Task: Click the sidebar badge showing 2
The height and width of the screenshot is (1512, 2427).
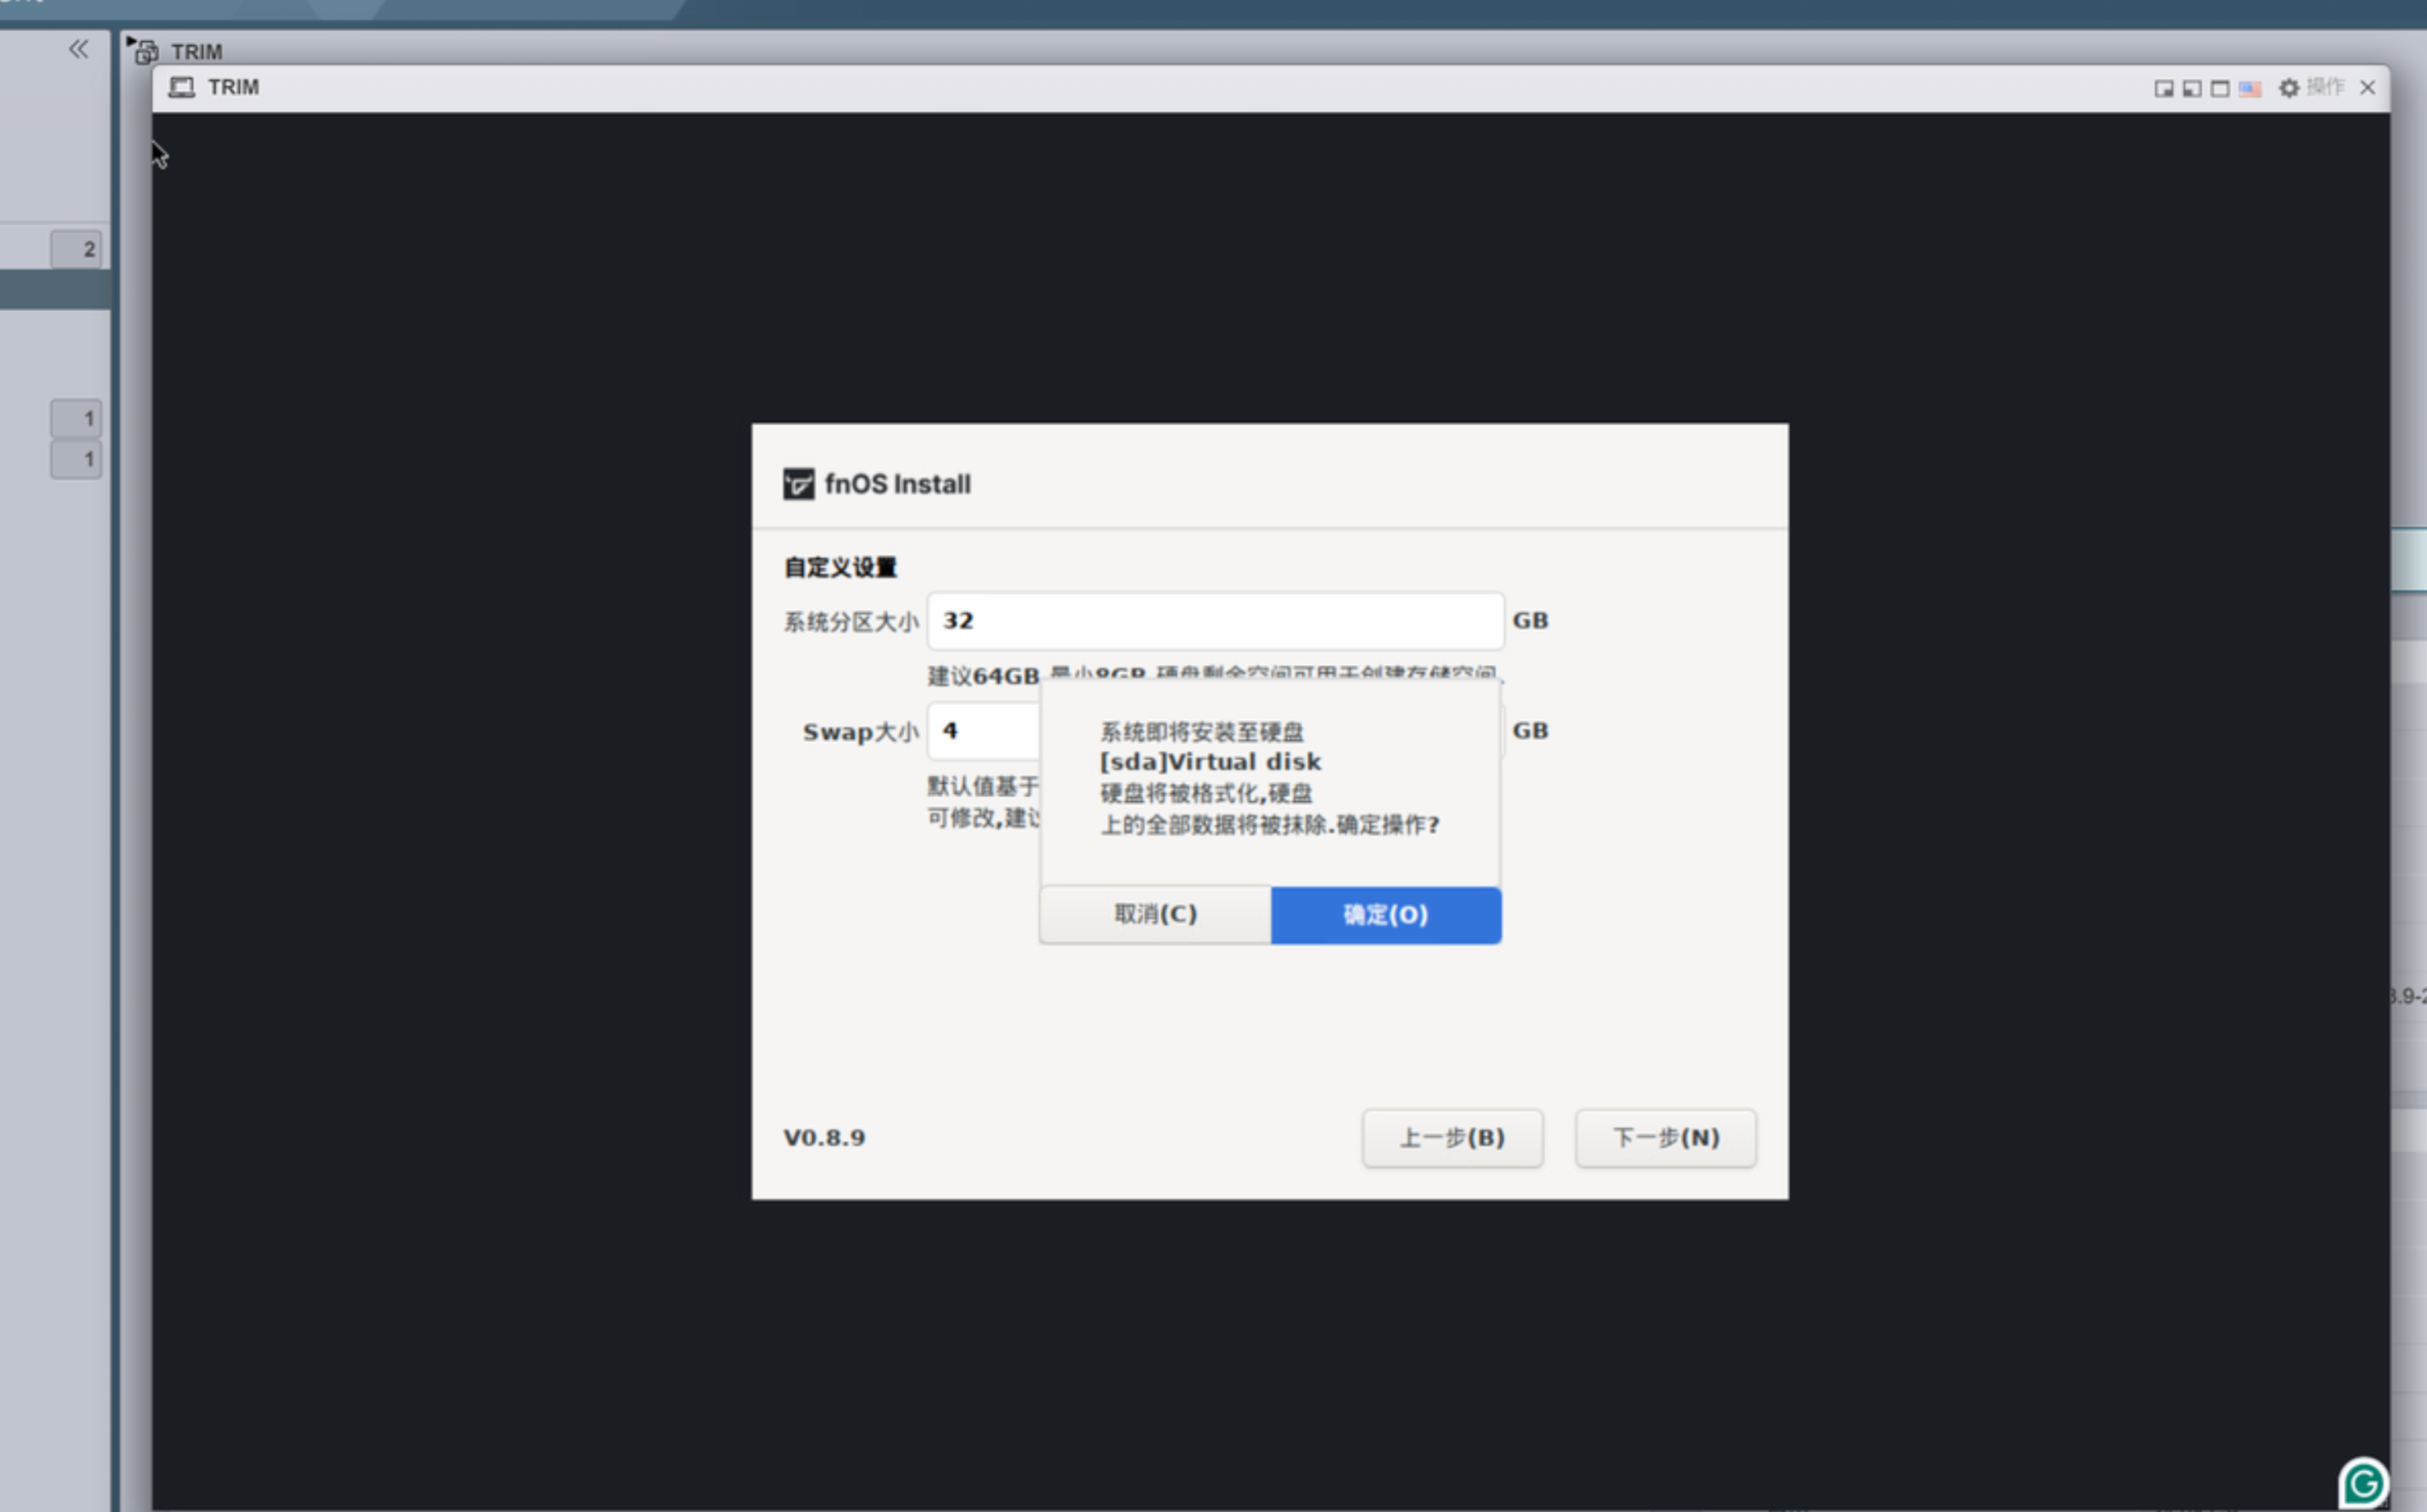Action: pos(77,249)
